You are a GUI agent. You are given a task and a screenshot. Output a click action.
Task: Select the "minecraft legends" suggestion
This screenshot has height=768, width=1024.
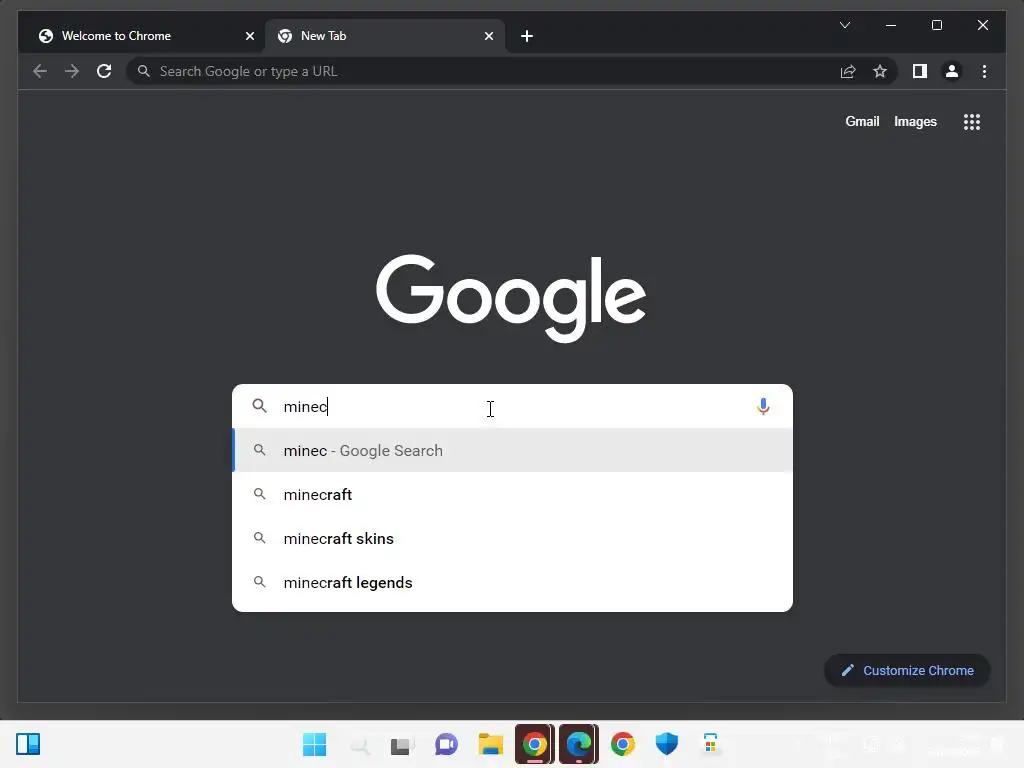(513, 582)
